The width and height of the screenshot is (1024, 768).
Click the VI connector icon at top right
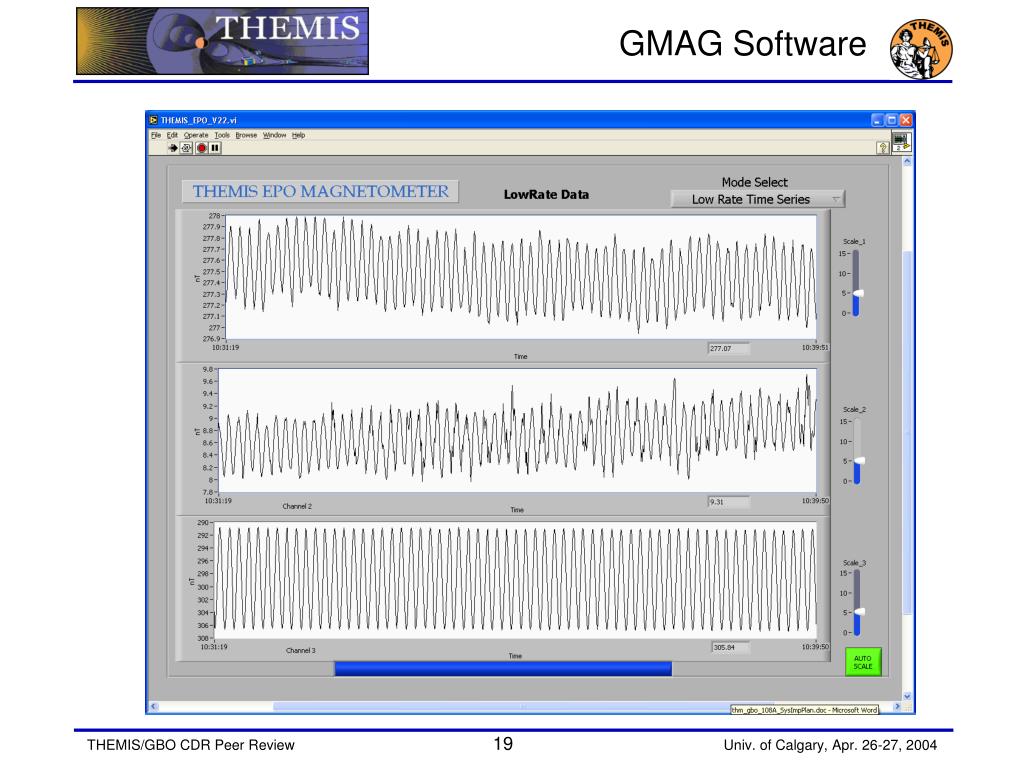pyautogui.click(x=901, y=141)
